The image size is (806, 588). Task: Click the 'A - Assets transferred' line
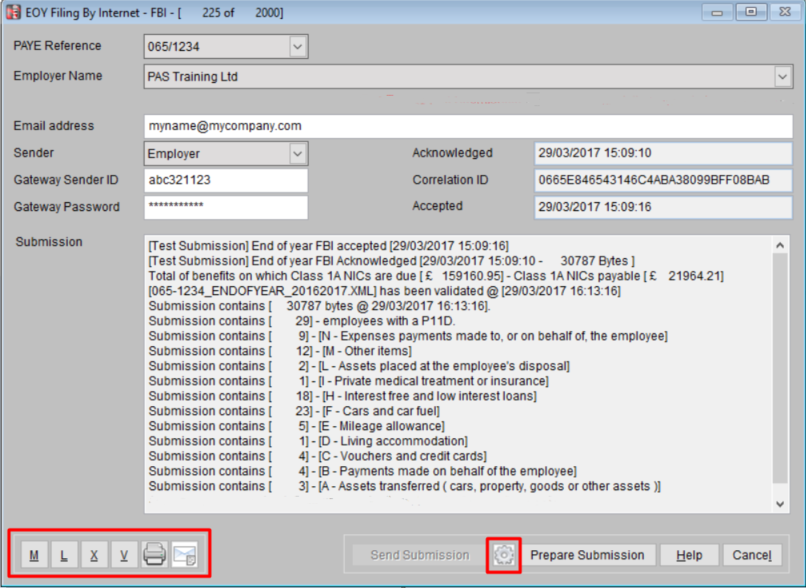pos(405,486)
